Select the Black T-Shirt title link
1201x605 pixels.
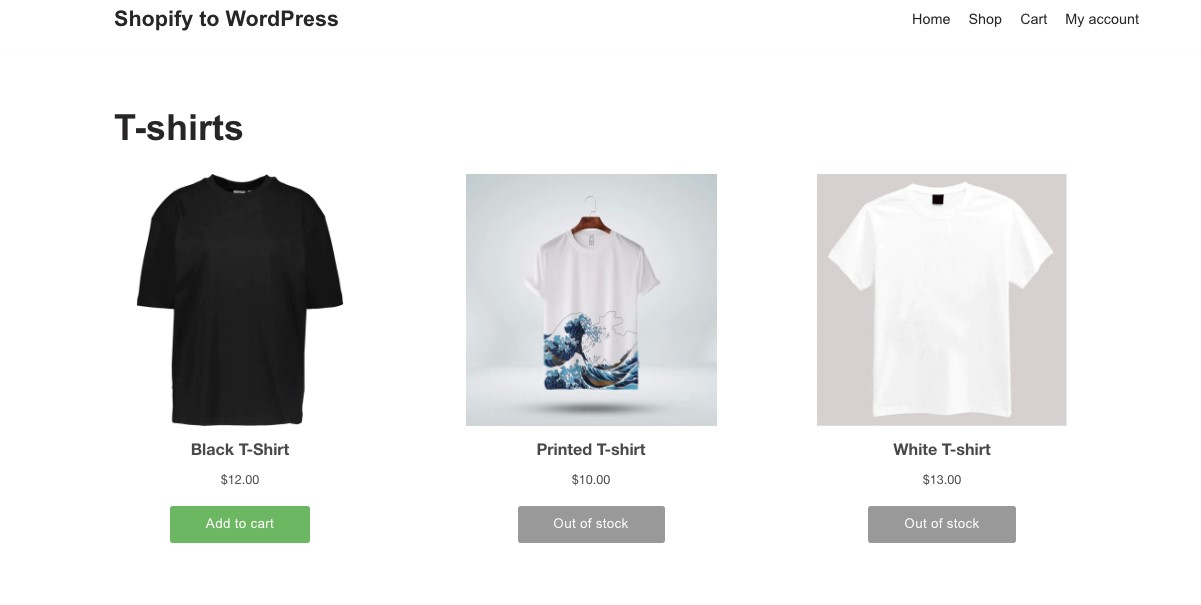[x=240, y=450]
